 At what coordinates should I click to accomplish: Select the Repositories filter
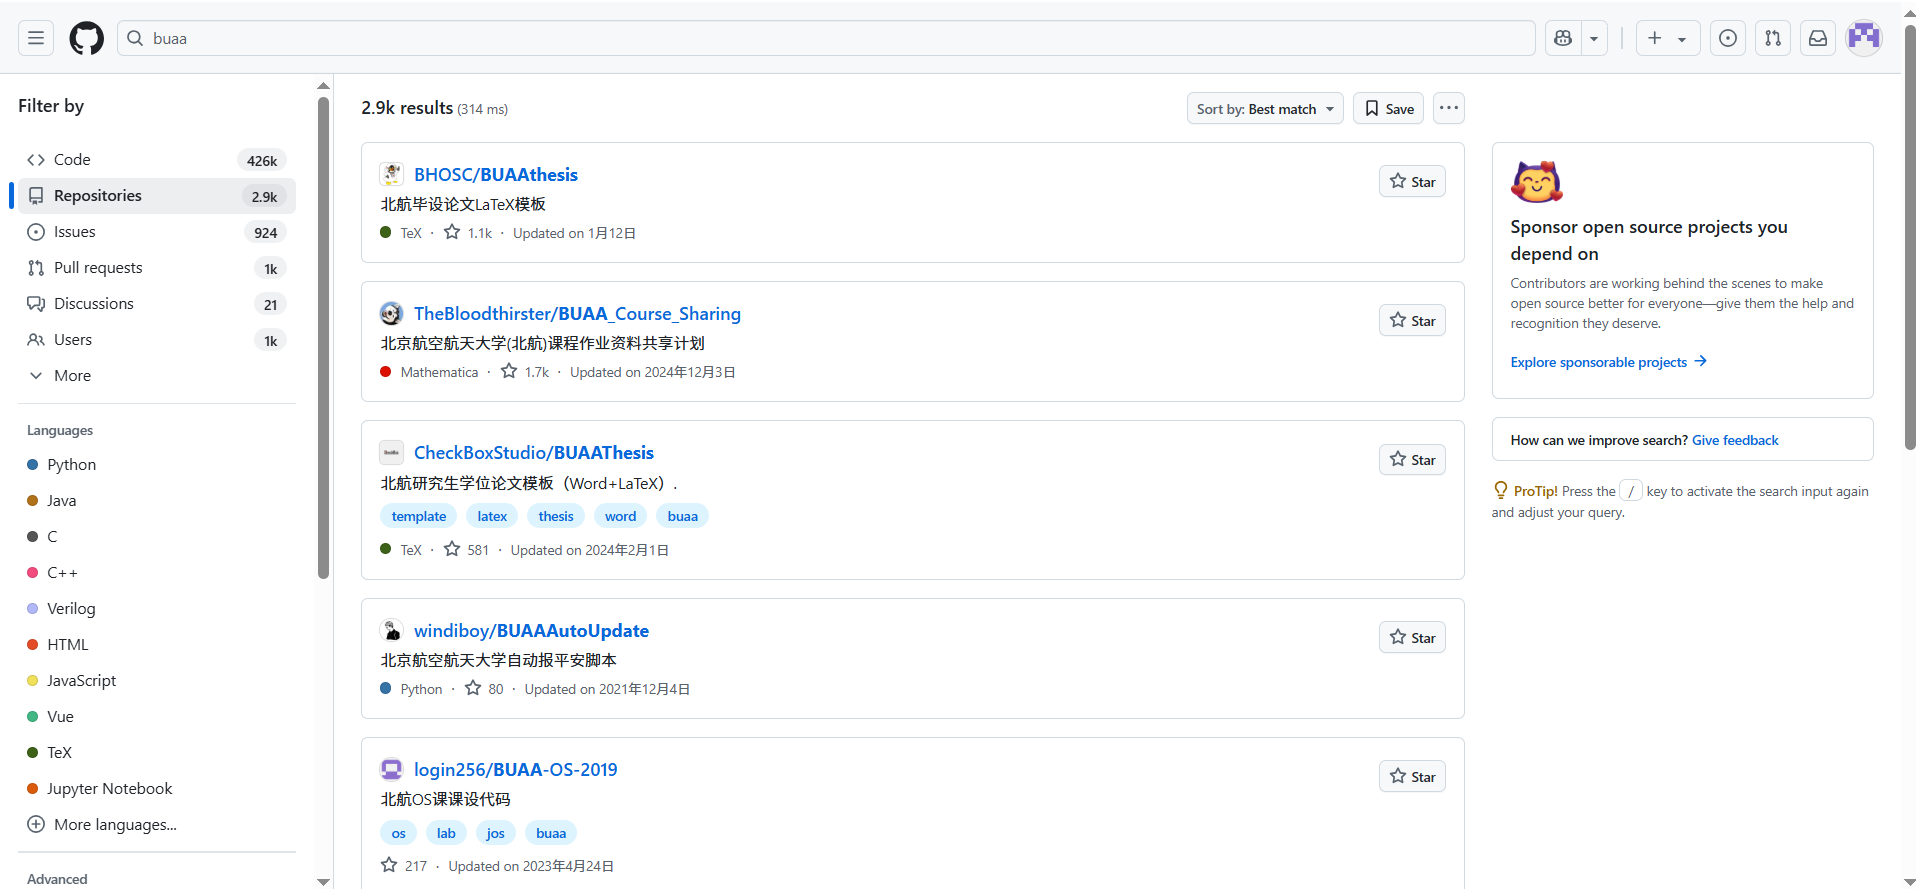157,196
